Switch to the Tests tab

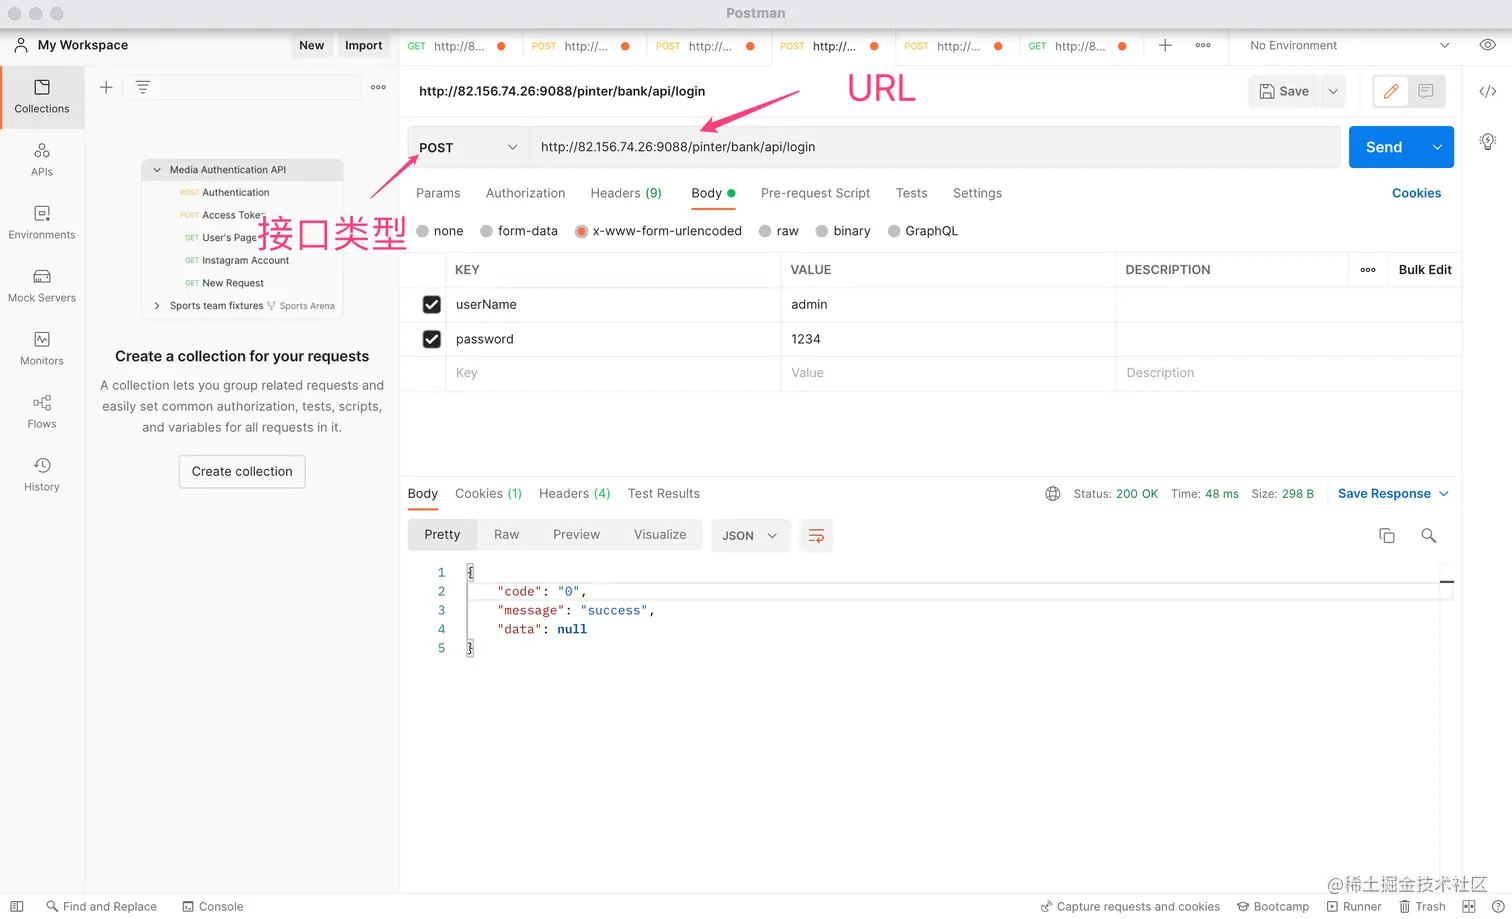tap(911, 193)
